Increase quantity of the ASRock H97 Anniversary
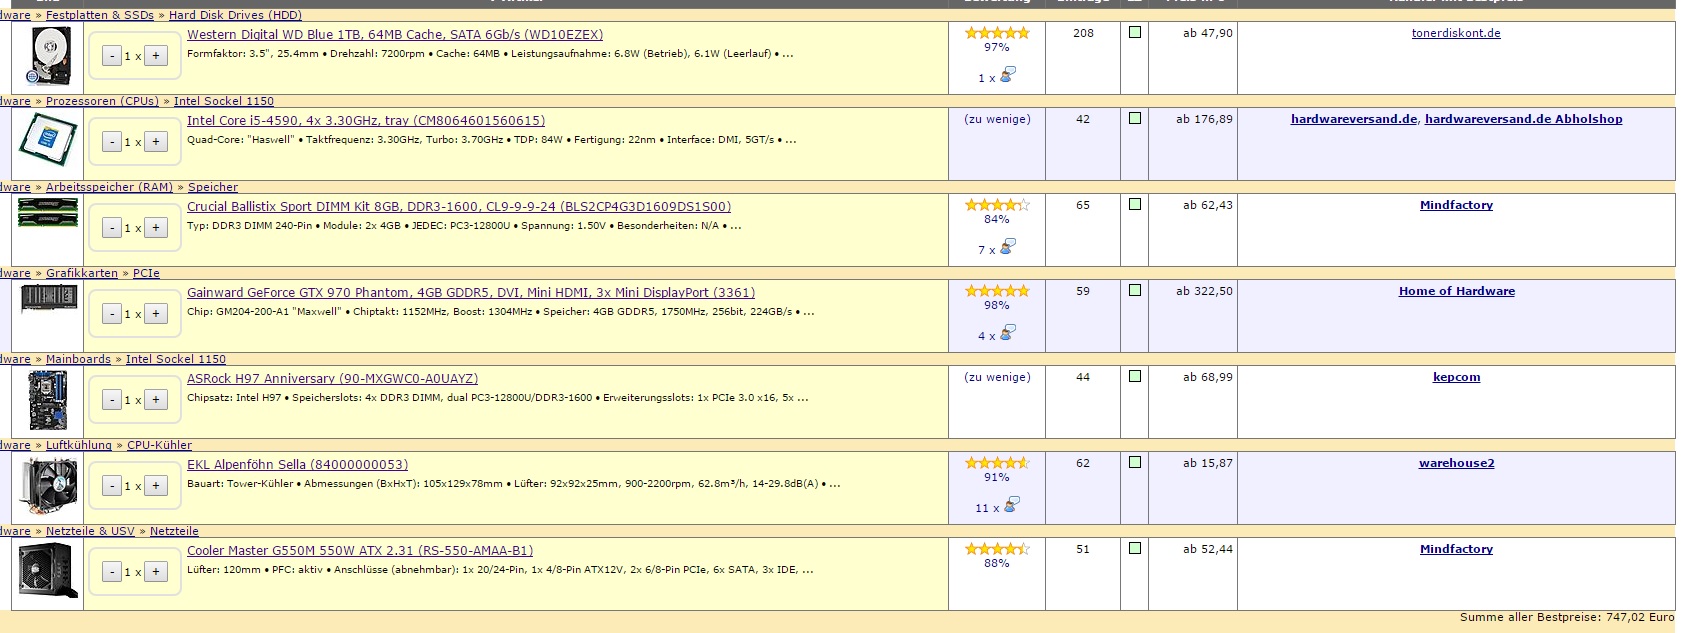The image size is (1685, 633). coord(156,400)
